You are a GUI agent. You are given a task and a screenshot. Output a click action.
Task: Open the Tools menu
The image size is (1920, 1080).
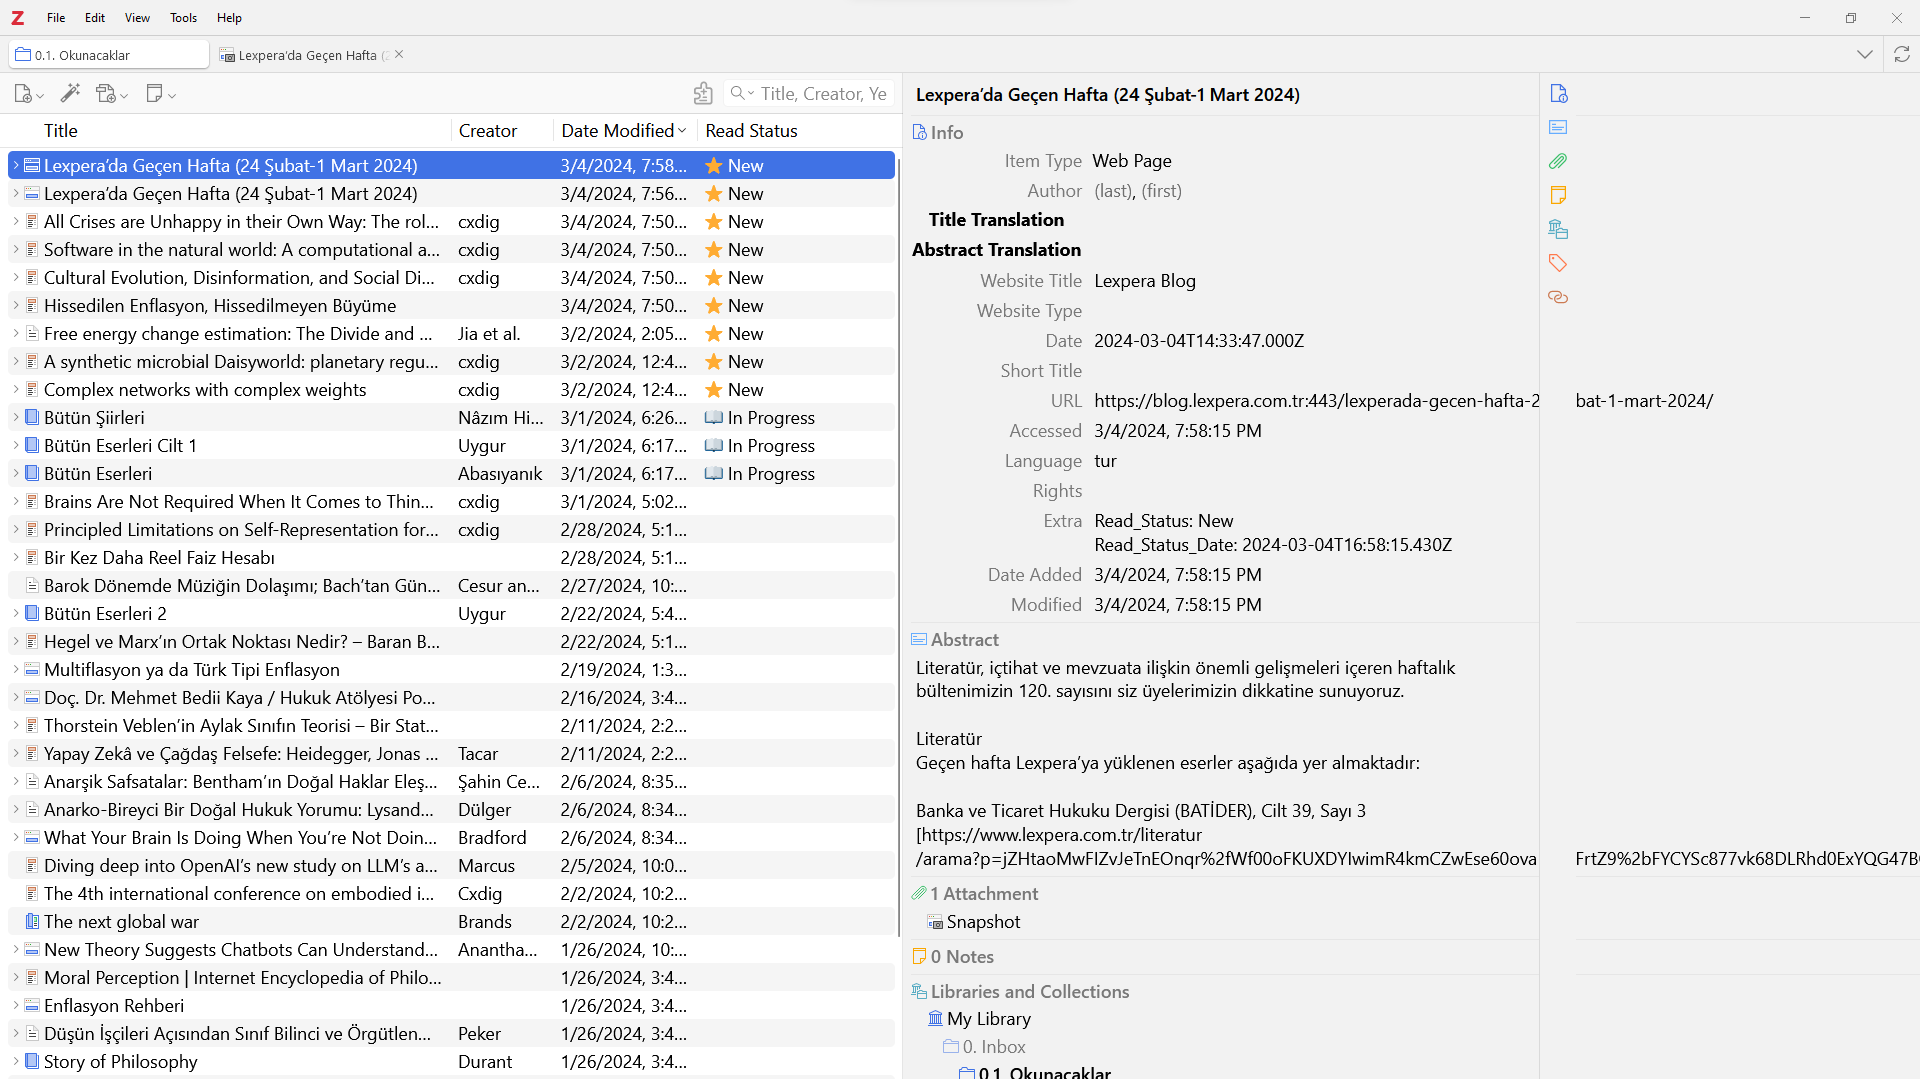183,18
